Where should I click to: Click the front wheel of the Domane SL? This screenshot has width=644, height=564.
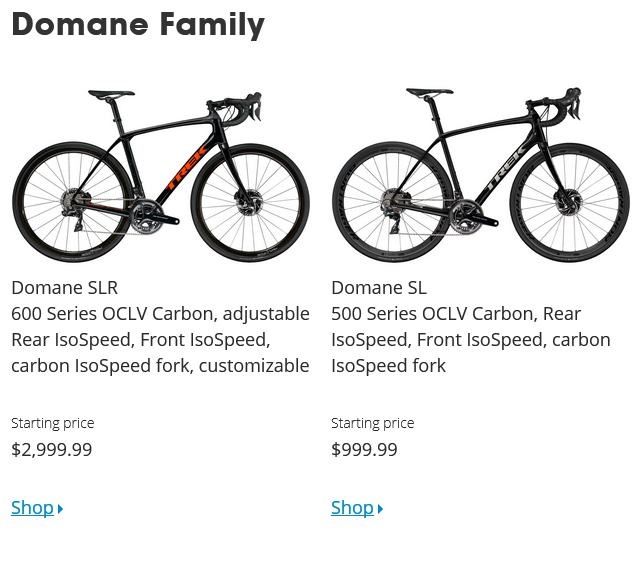pos(570,204)
